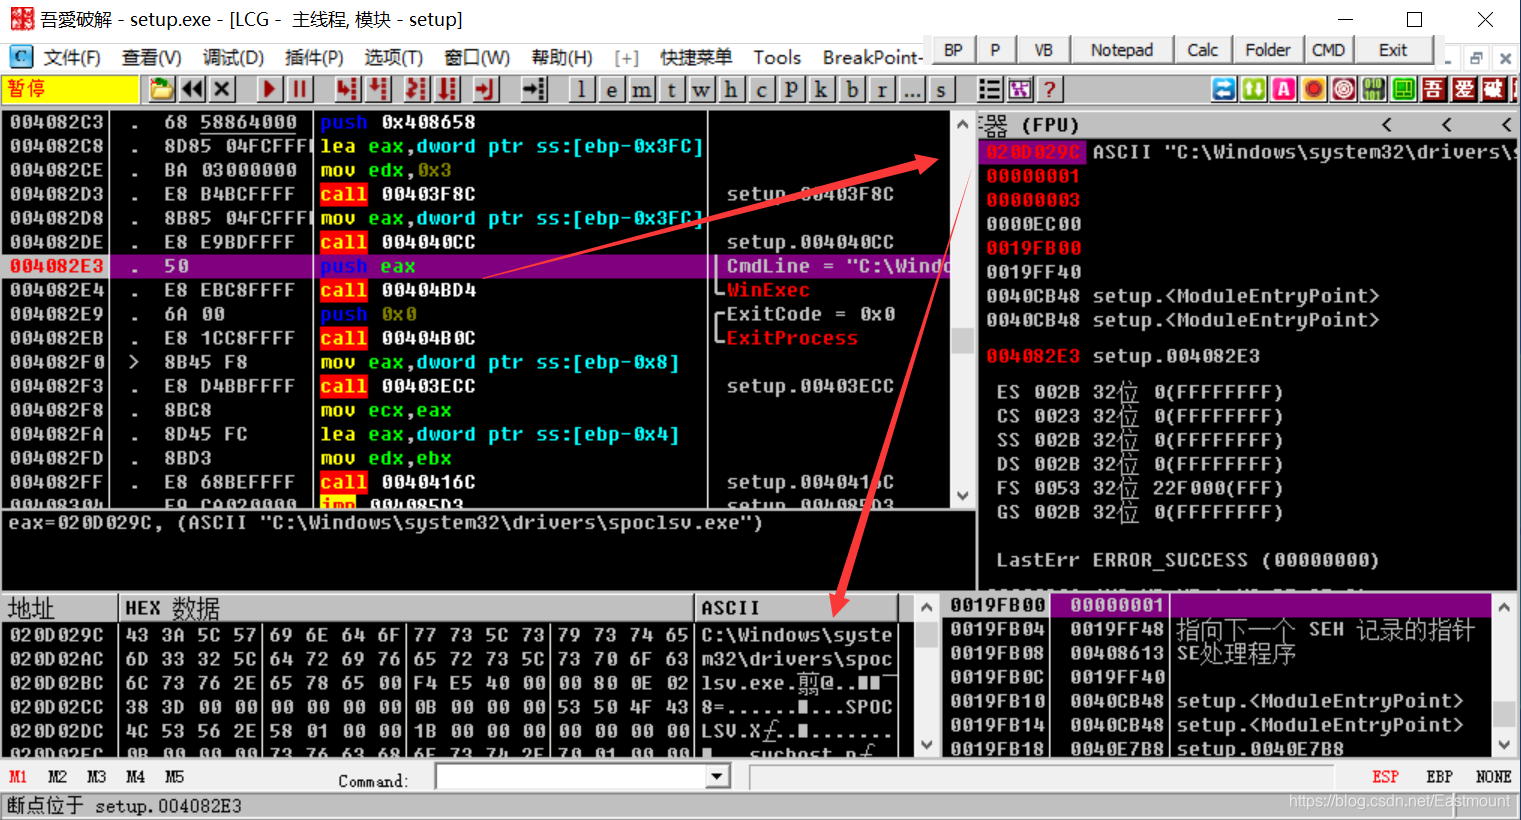The height and width of the screenshot is (820, 1521).
Task: Pause execution with the red pause icon
Action: click(x=299, y=90)
